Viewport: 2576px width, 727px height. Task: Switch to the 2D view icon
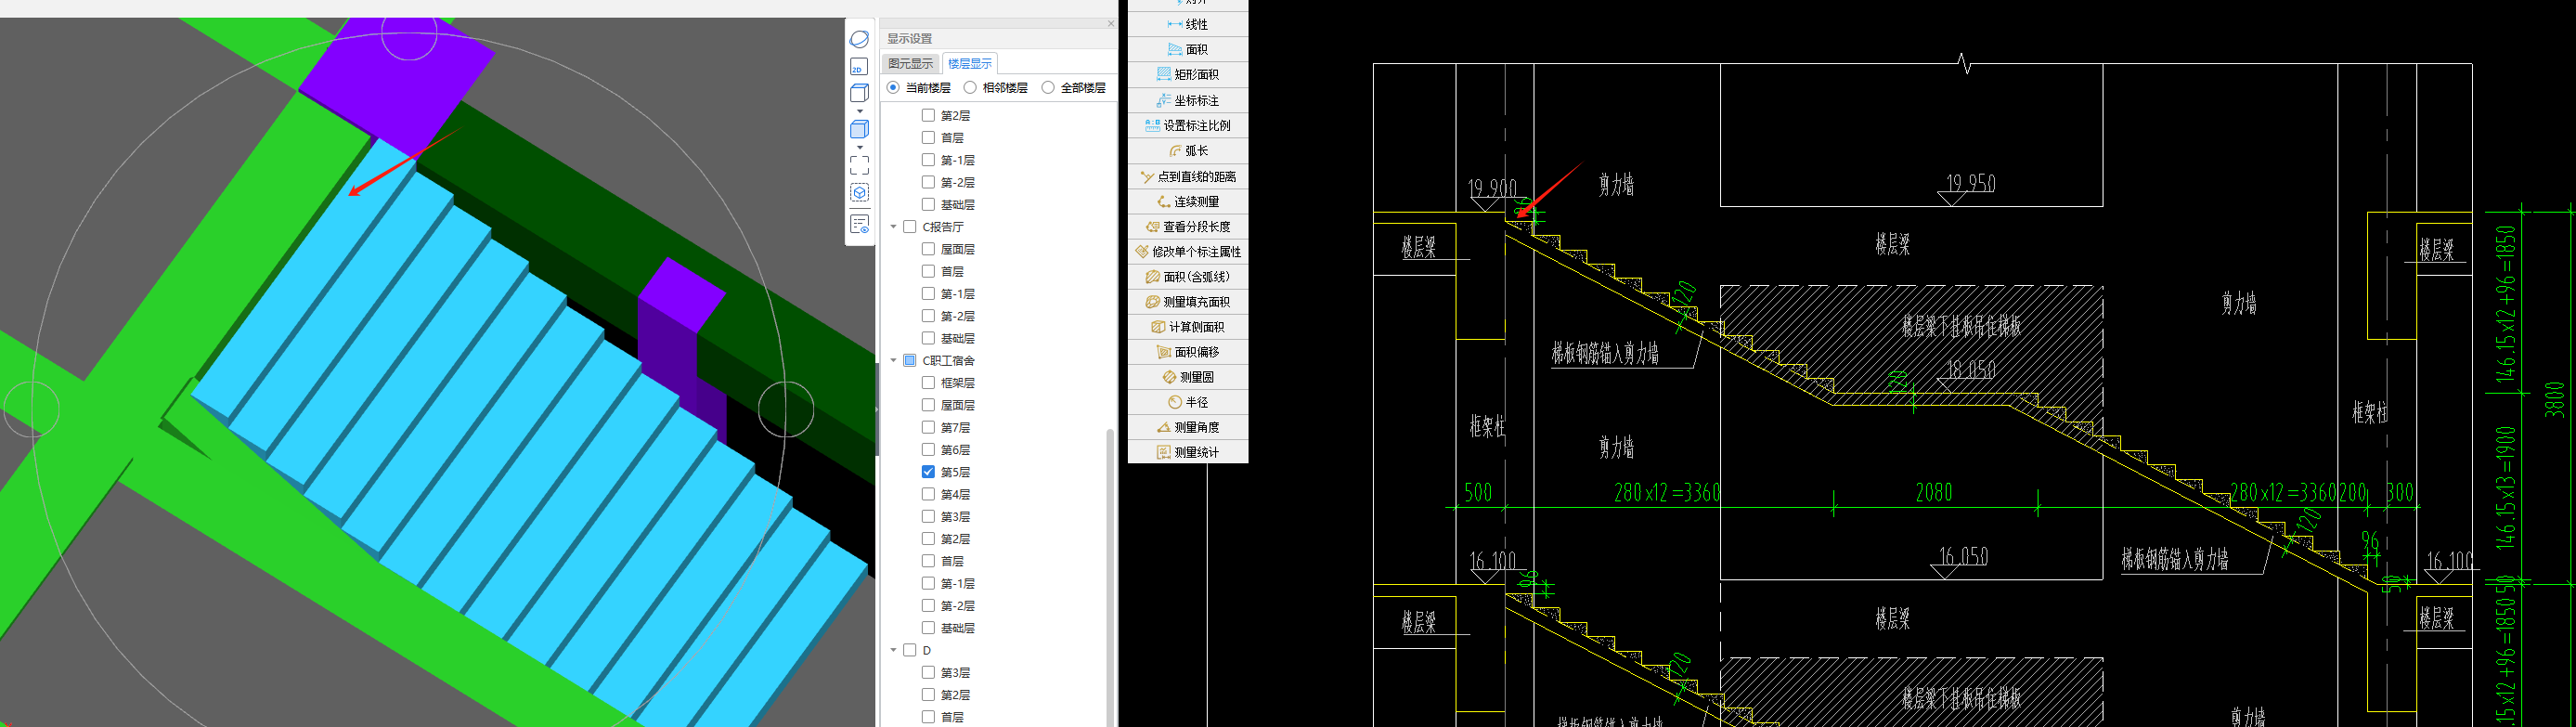point(858,67)
